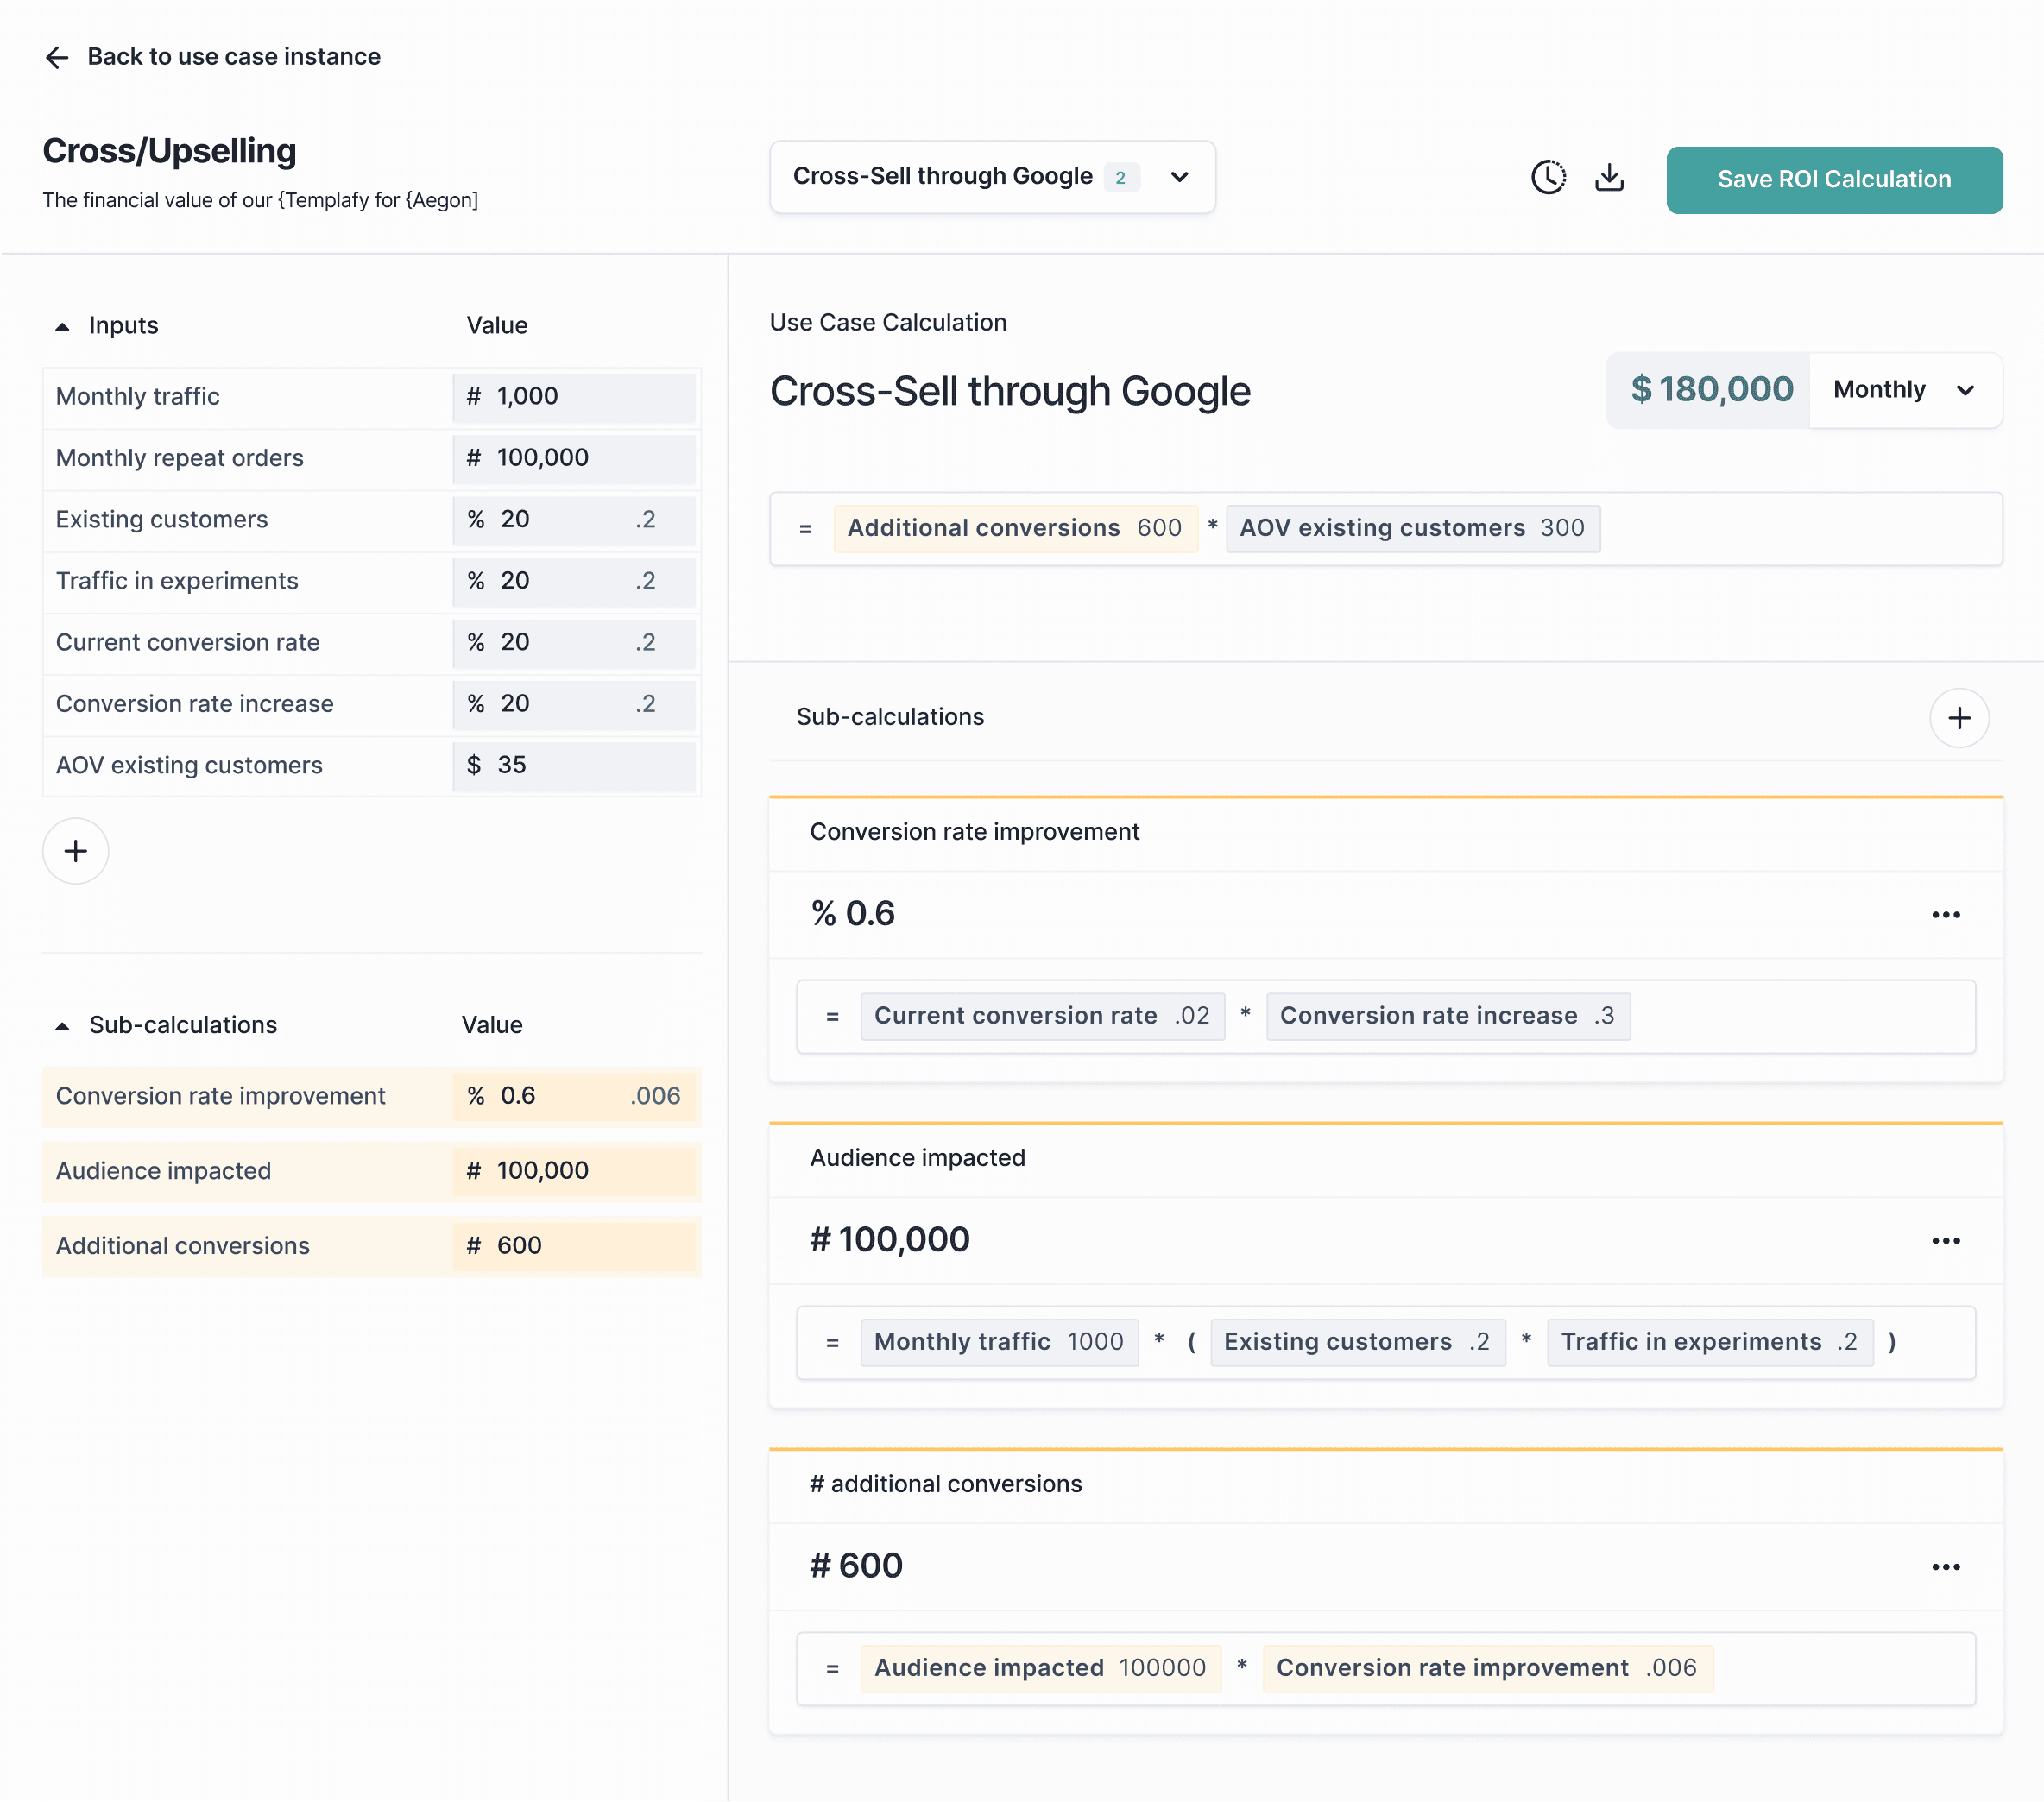Open additional conversions three-dot menu
The width and height of the screenshot is (2044, 1802).
(1945, 1567)
